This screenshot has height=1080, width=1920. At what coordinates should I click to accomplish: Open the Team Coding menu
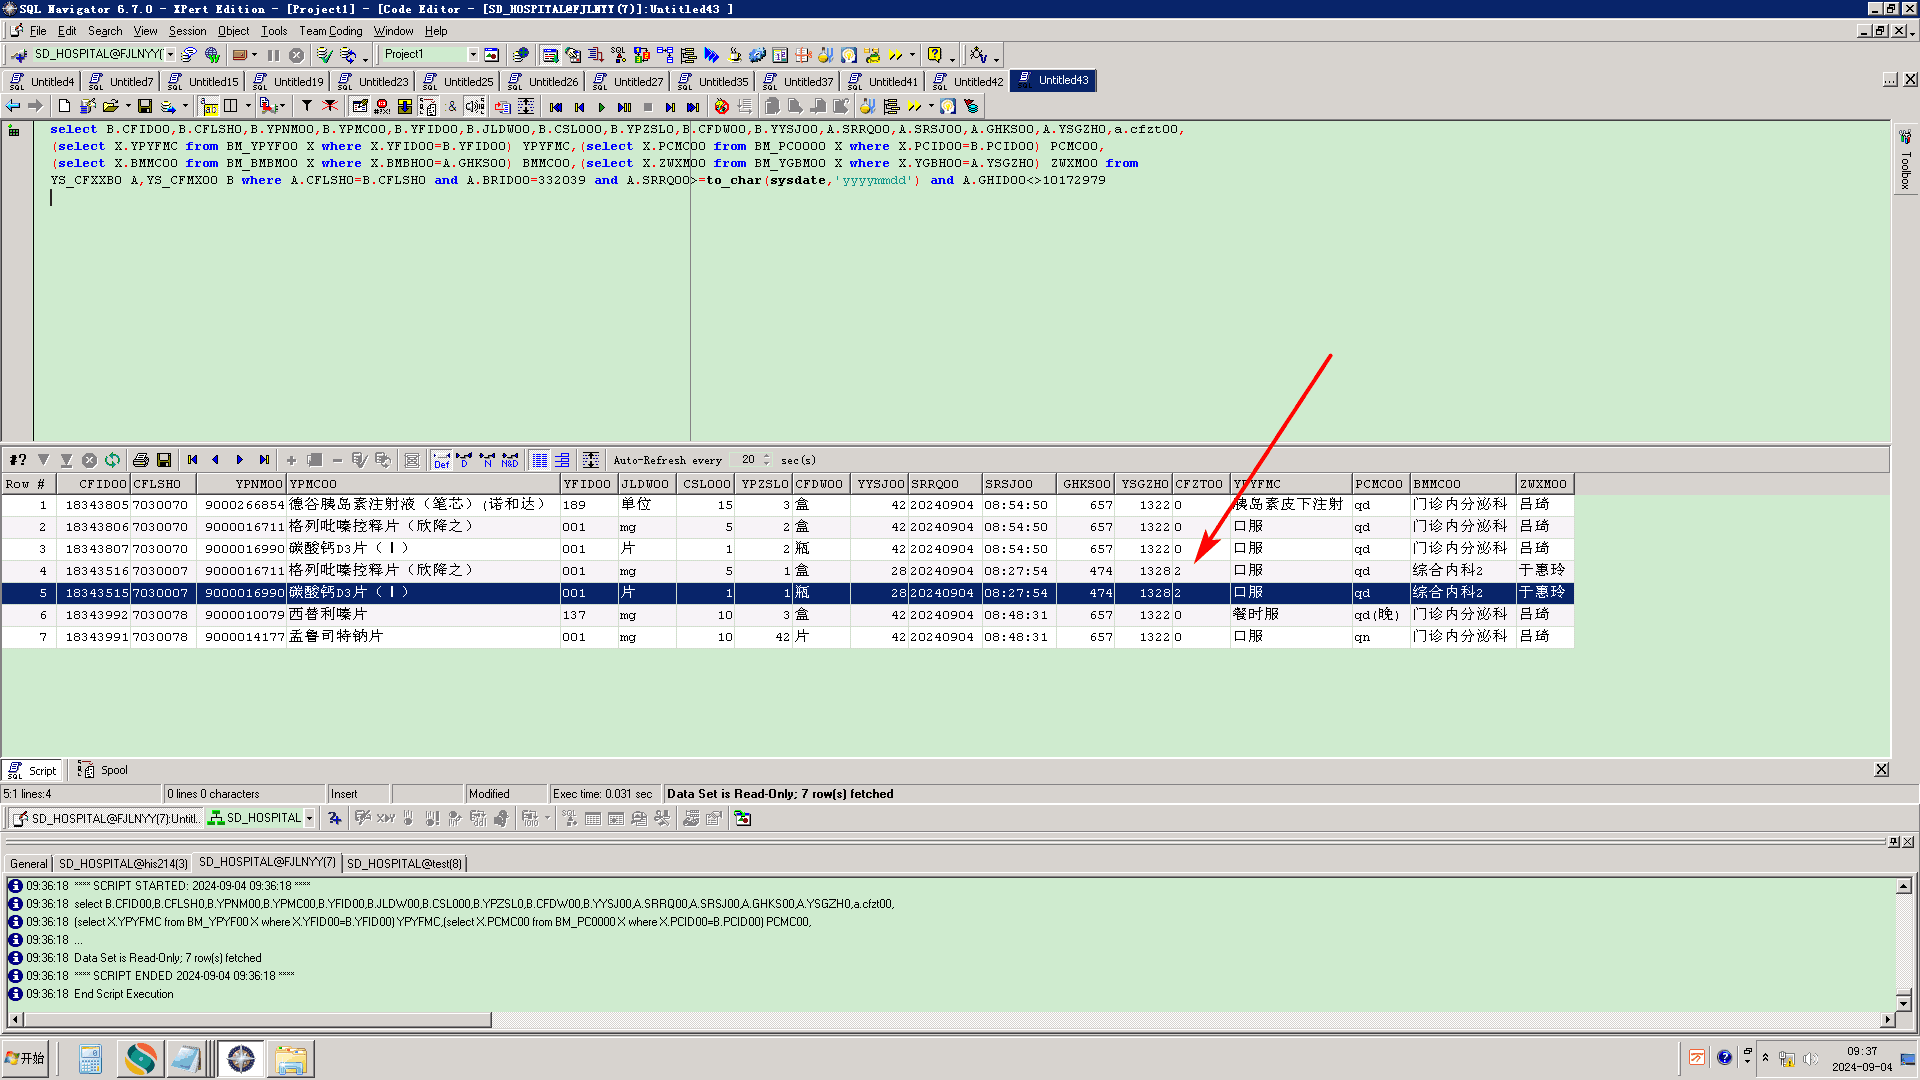330,31
